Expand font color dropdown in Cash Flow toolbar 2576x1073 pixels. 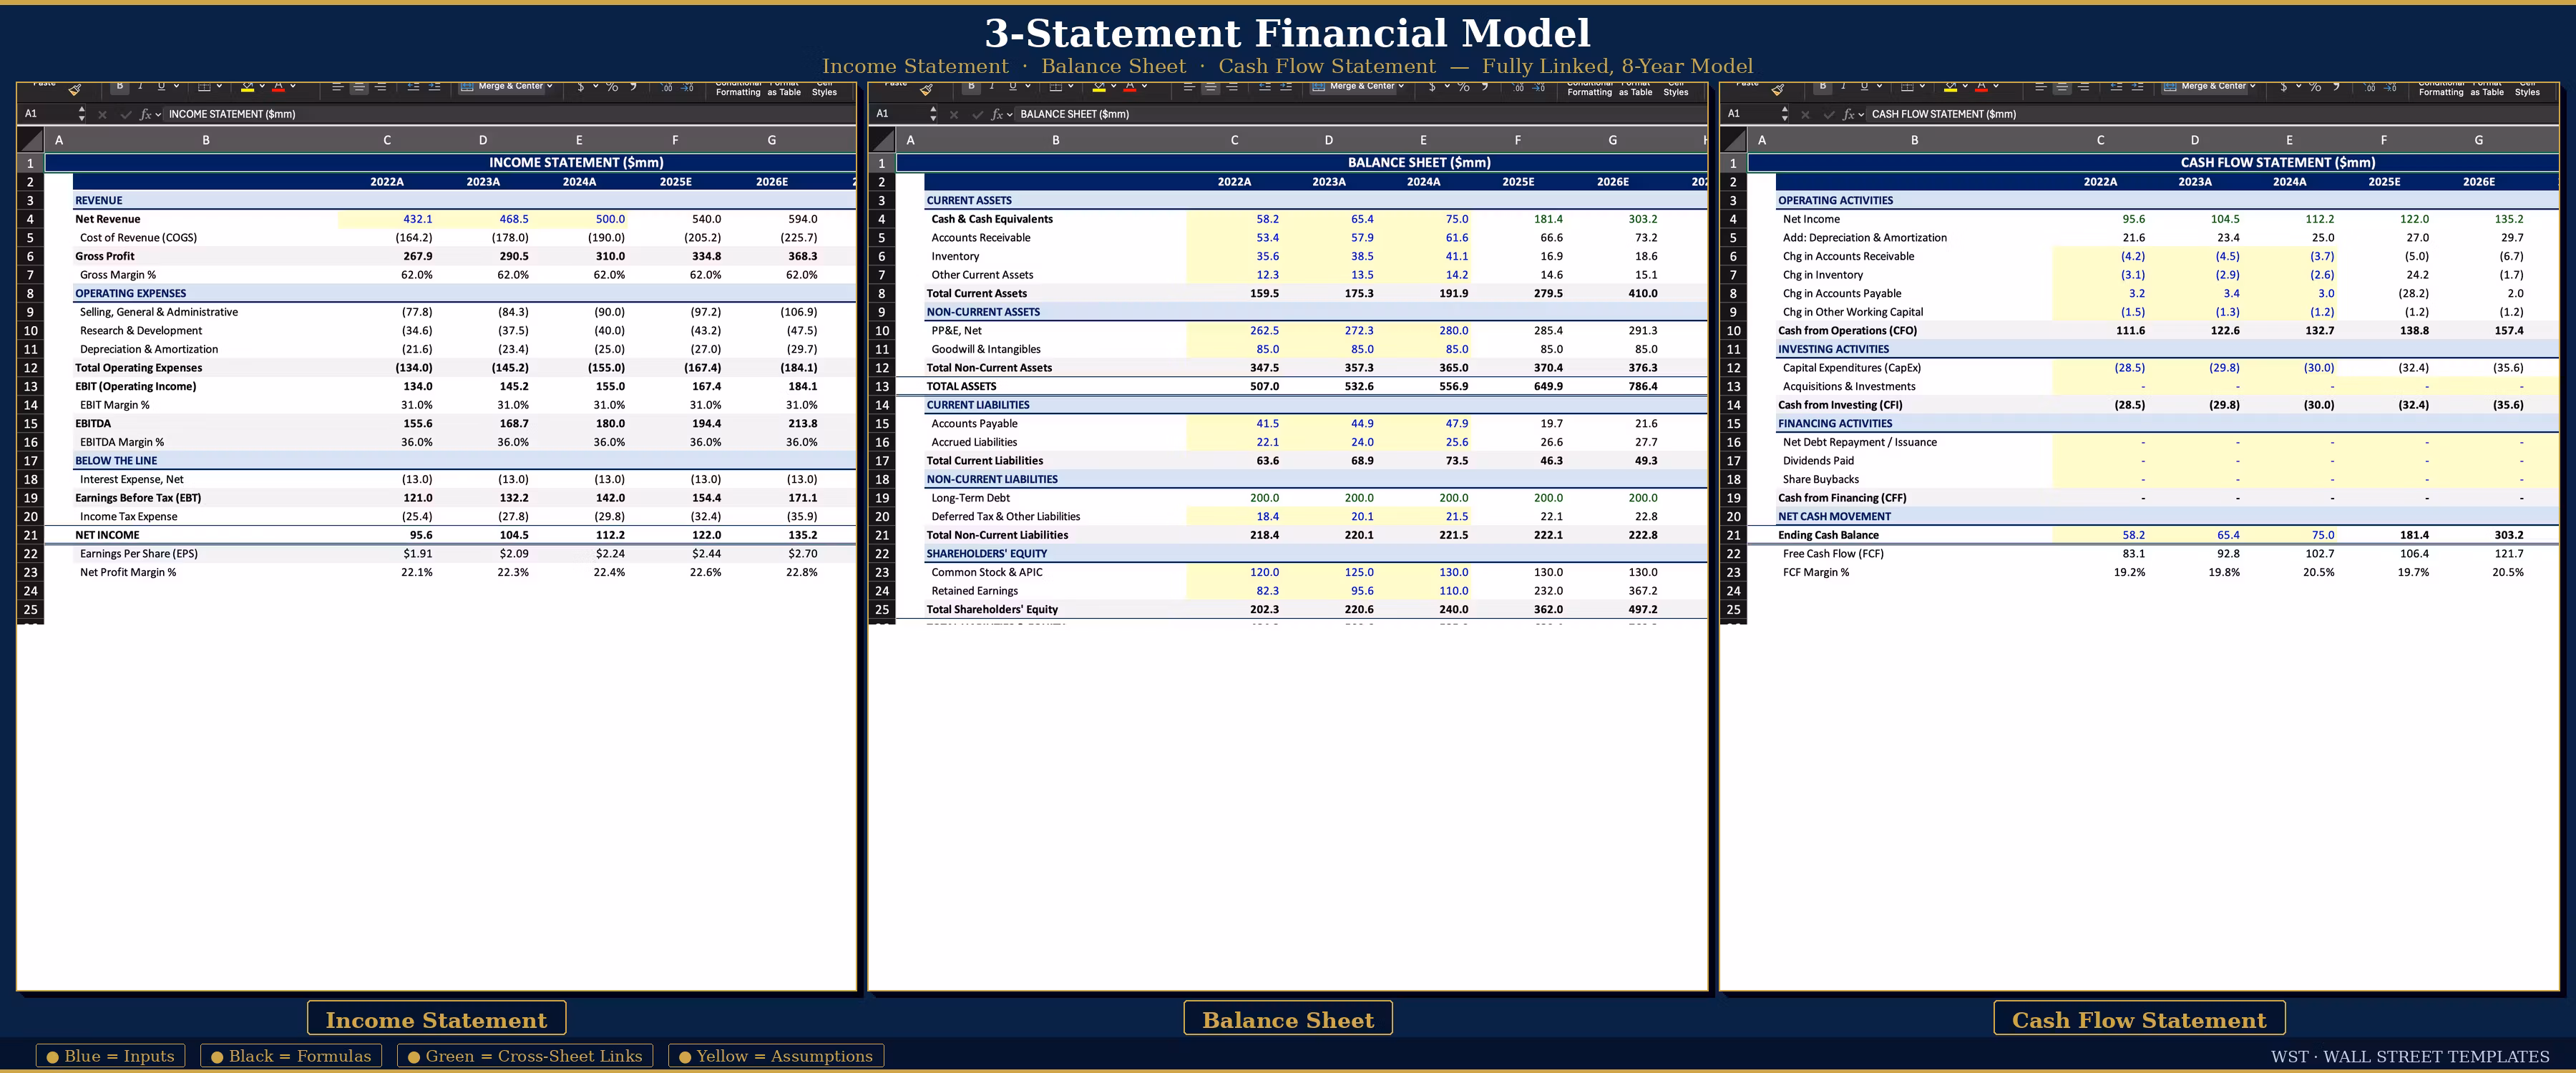(1996, 86)
